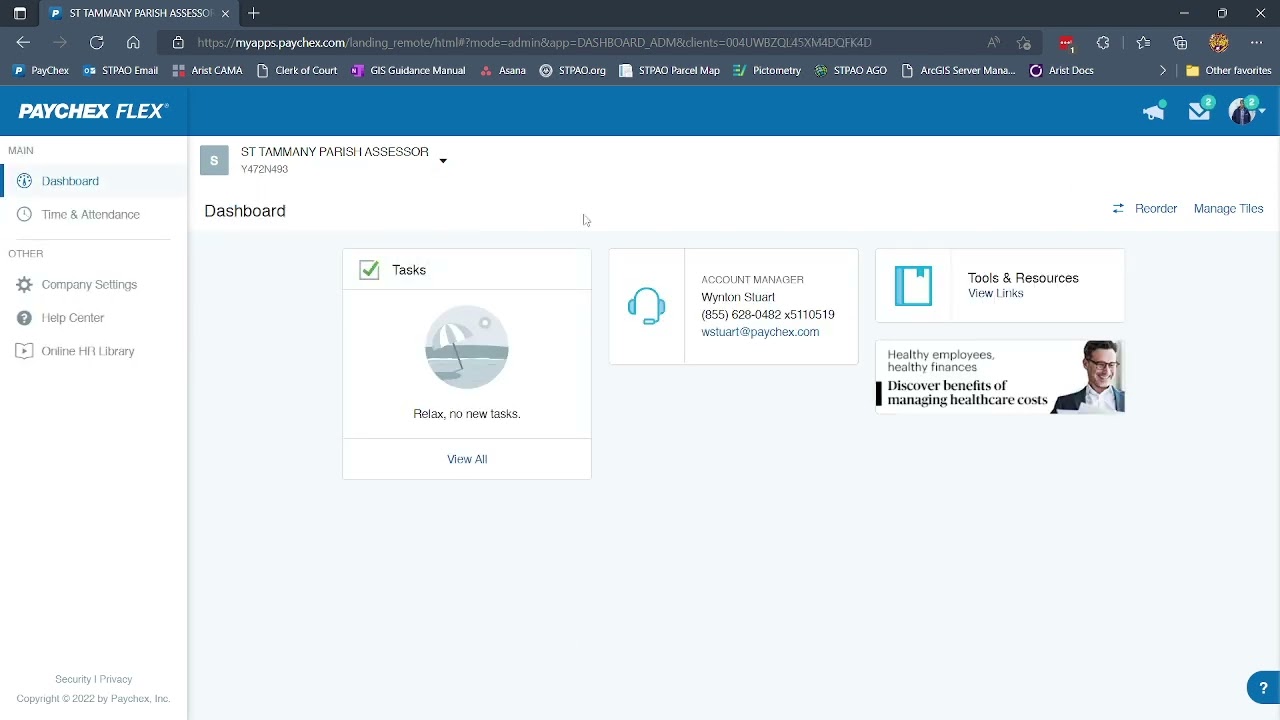
Task: Expand the St Tammany Parish Assessor company dropdown
Action: pos(443,161)
